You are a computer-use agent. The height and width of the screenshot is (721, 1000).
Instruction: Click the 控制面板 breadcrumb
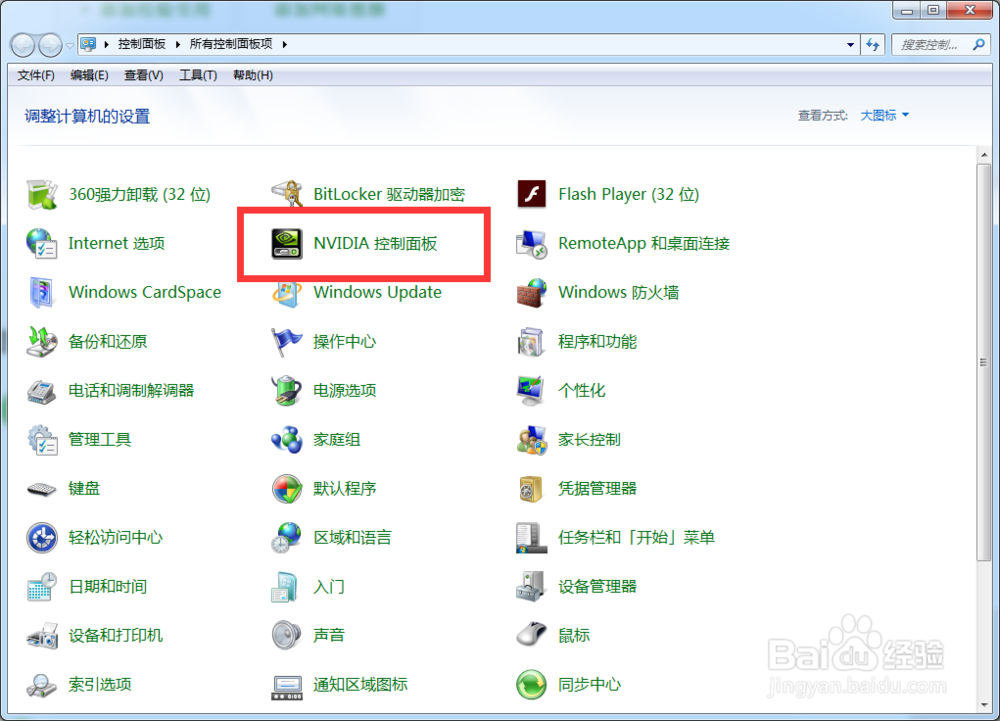[142, 44]
